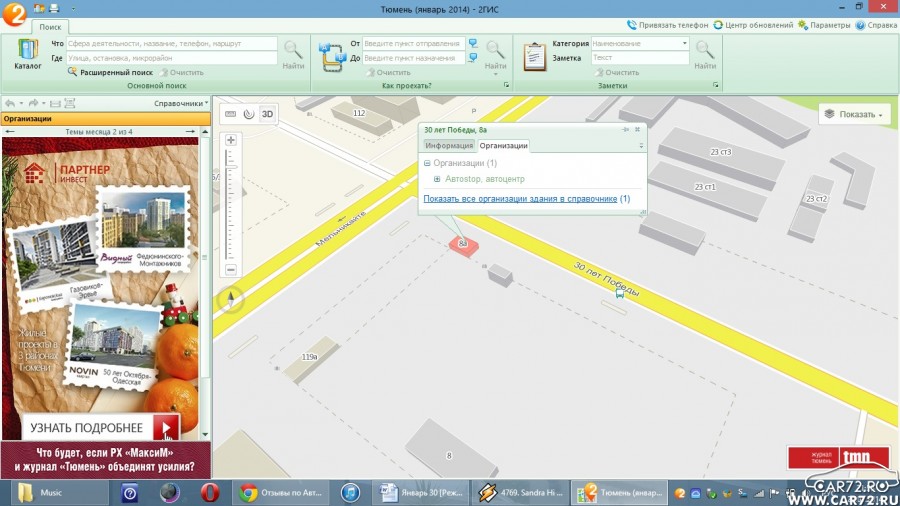Click the collapse panel layout icon
900x506 pixels.
55,103
